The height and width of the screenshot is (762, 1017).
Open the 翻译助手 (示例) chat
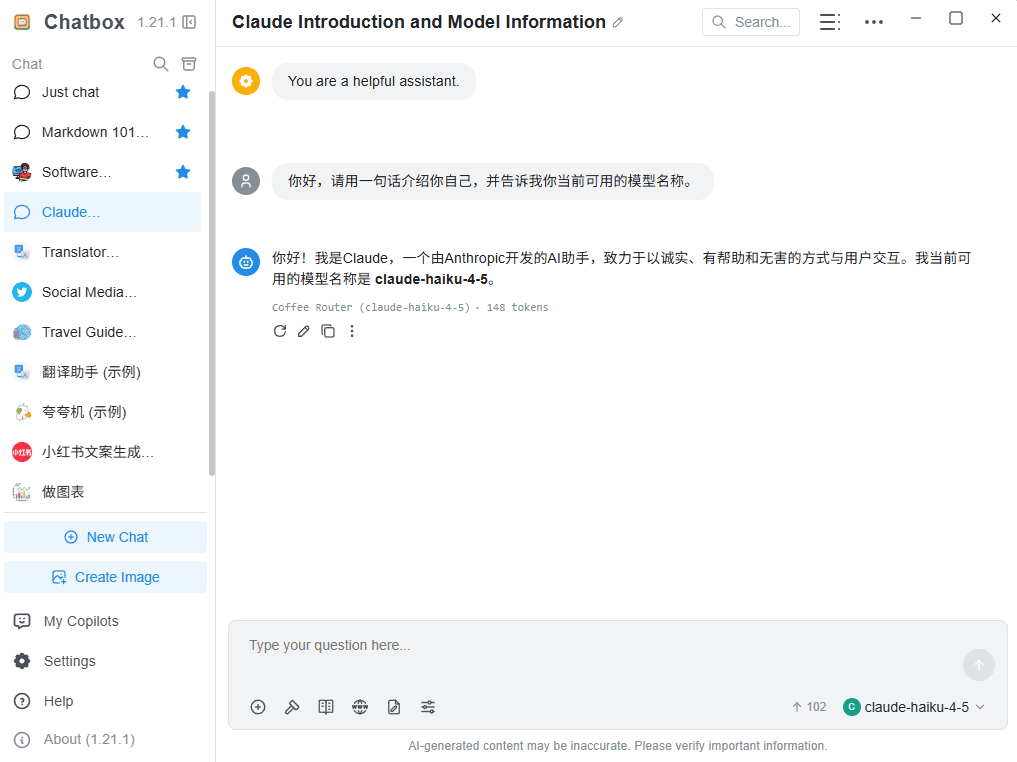point(102,372)
